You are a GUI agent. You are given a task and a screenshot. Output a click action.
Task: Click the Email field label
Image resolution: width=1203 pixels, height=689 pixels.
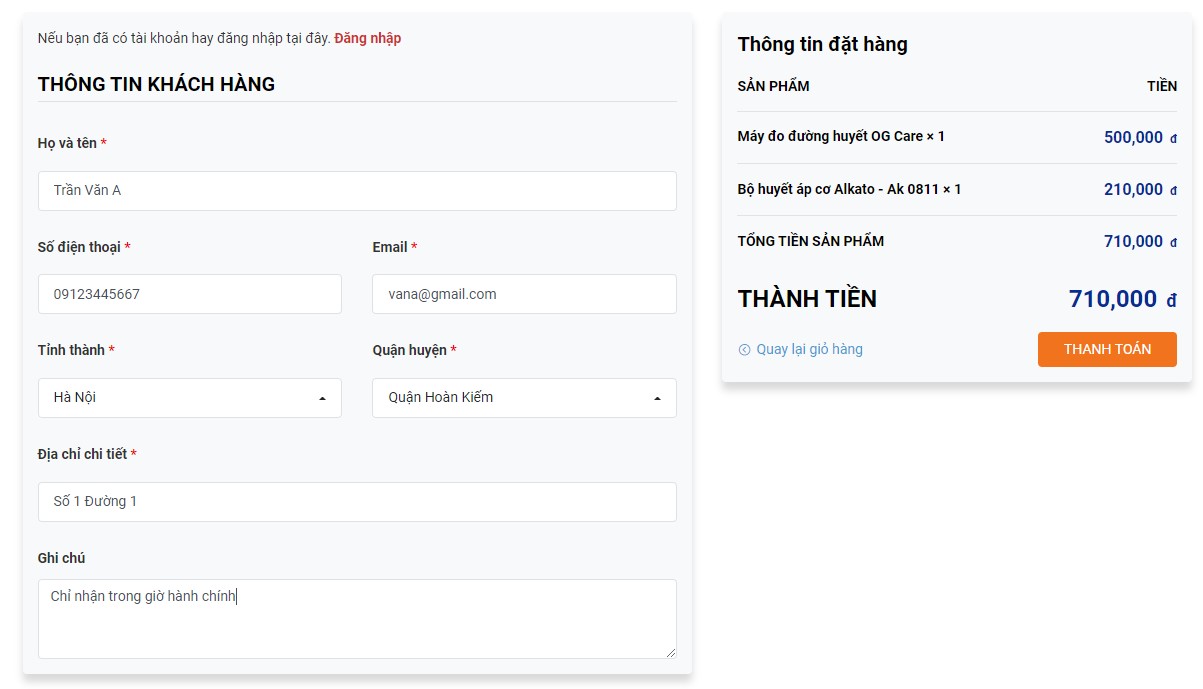point(390,247)
